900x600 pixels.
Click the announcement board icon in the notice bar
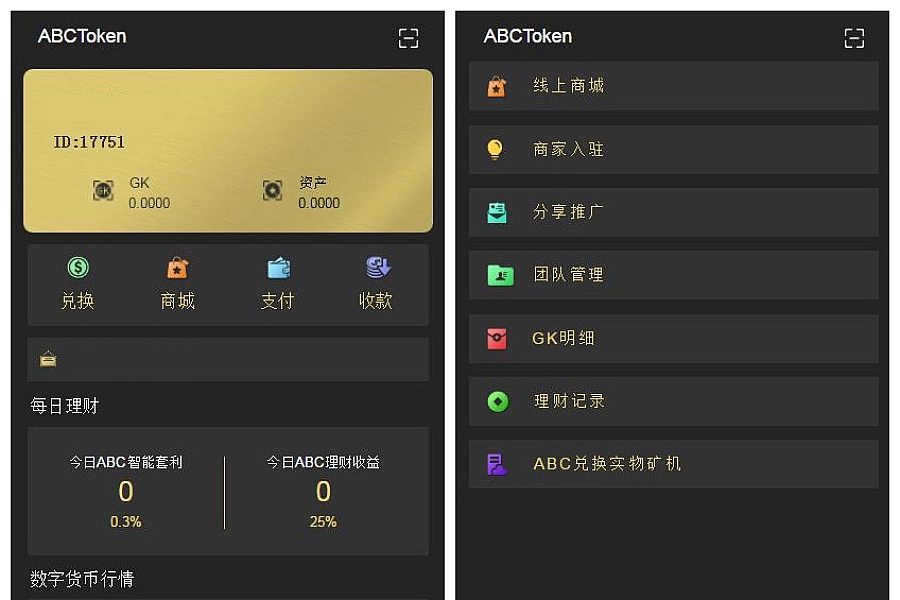tap(48, 359)
